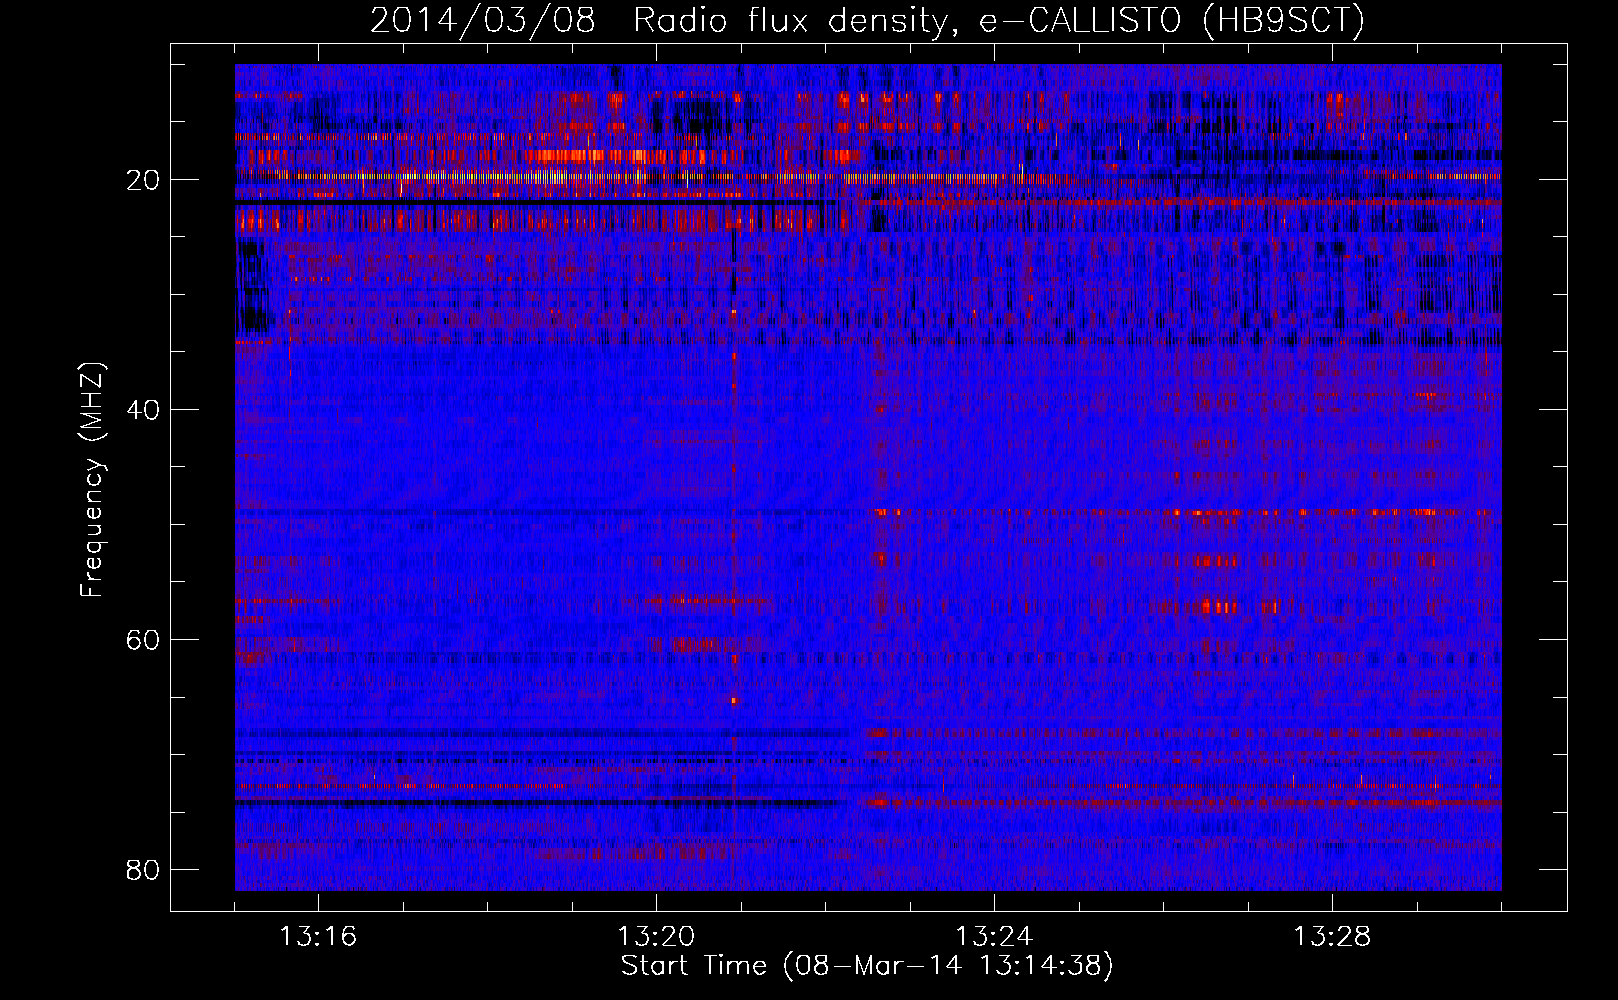Viewport: 1618px width, 1000px height.
Task: Click the 13:28 time tick label
Action: pyautogui.click(x=1332, y=937)
